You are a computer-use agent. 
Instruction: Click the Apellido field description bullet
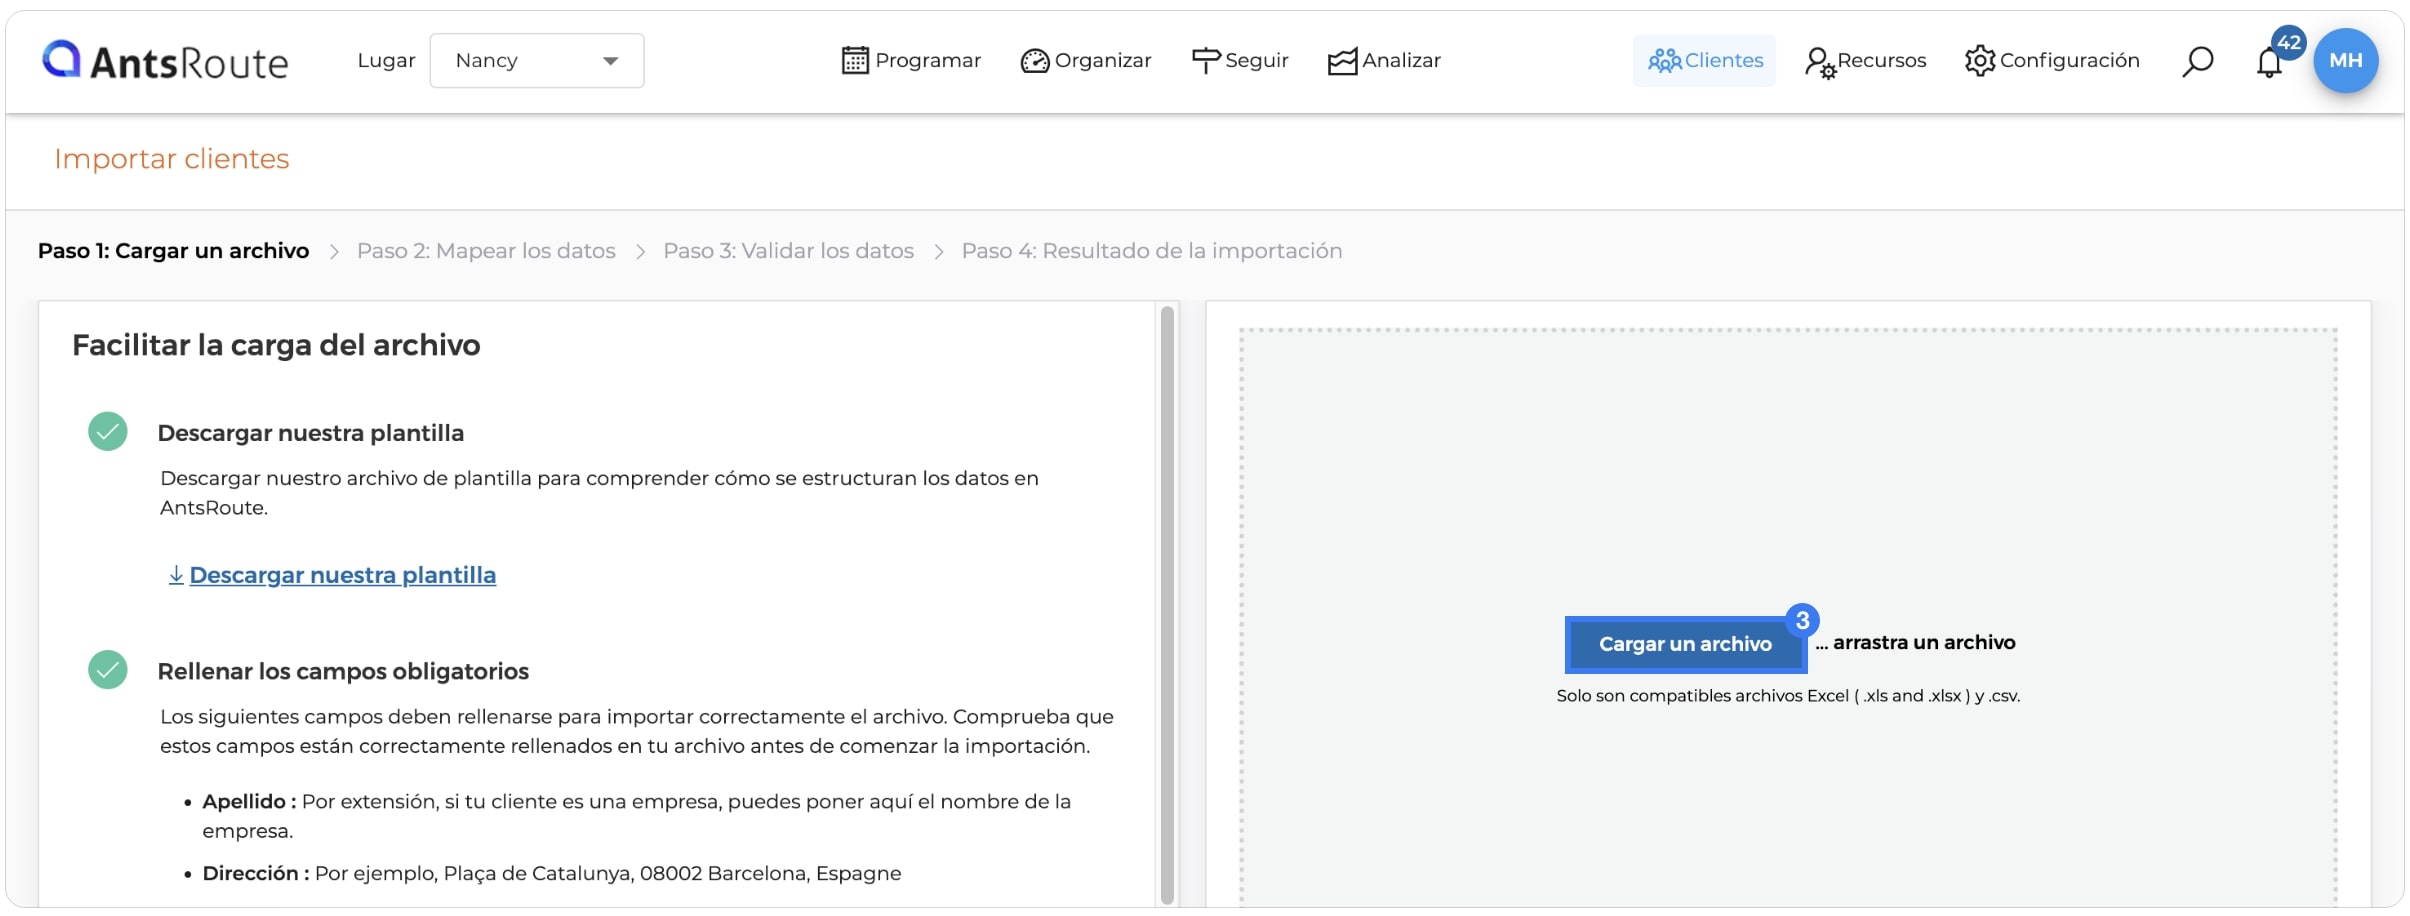(636, 816)
